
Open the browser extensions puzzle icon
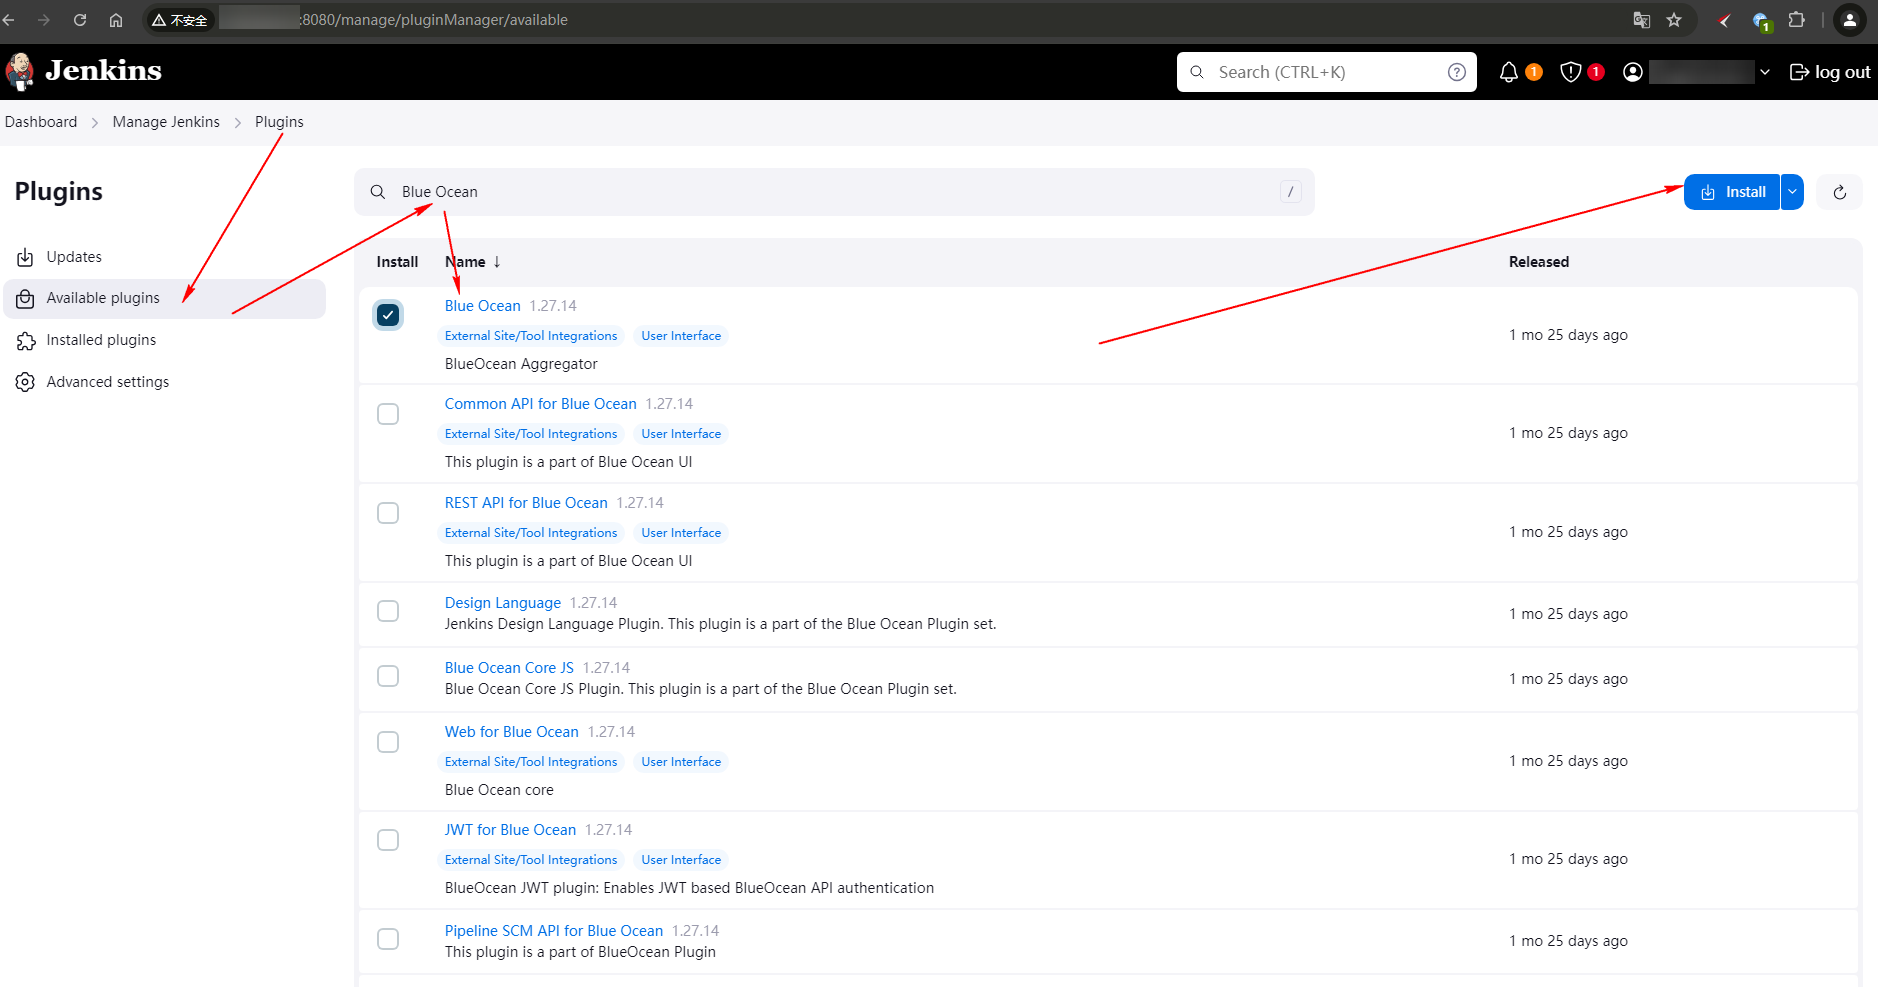[1797, 20]
